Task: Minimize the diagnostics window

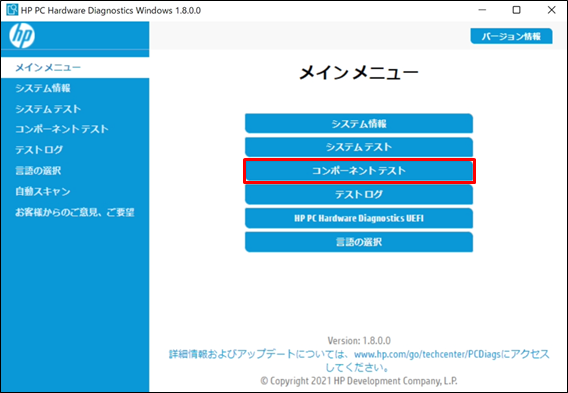Action: pos(482,10)
